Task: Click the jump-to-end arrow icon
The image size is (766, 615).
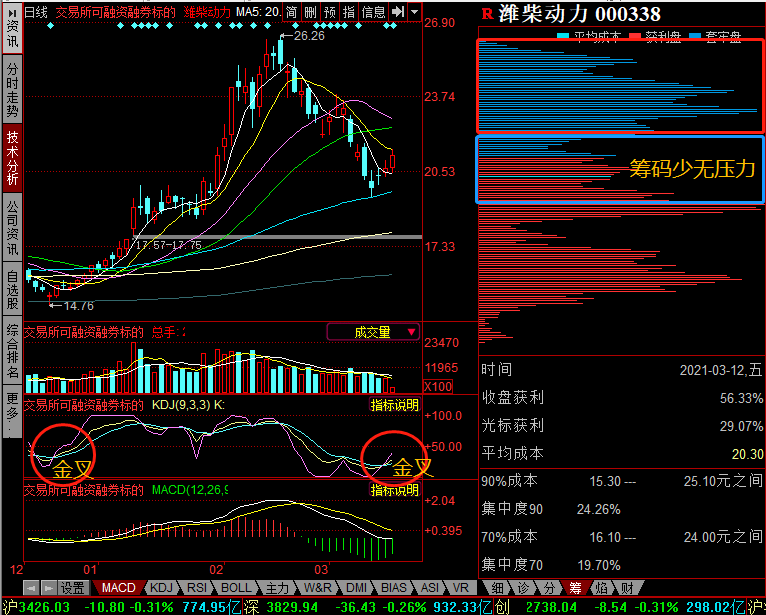Action: [398, 12]
